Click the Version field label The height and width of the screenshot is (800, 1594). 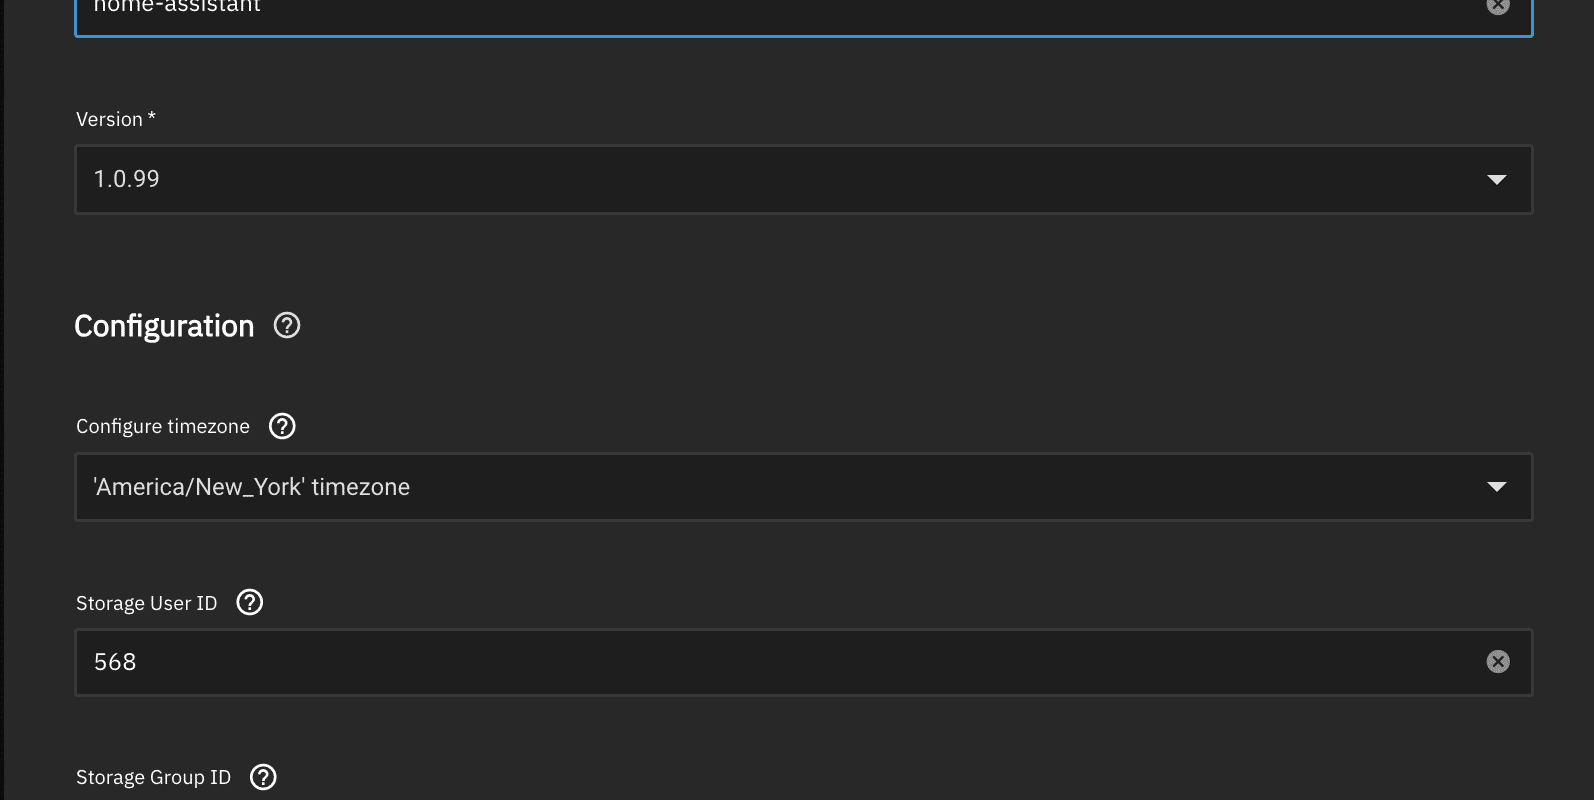(109, 119)
